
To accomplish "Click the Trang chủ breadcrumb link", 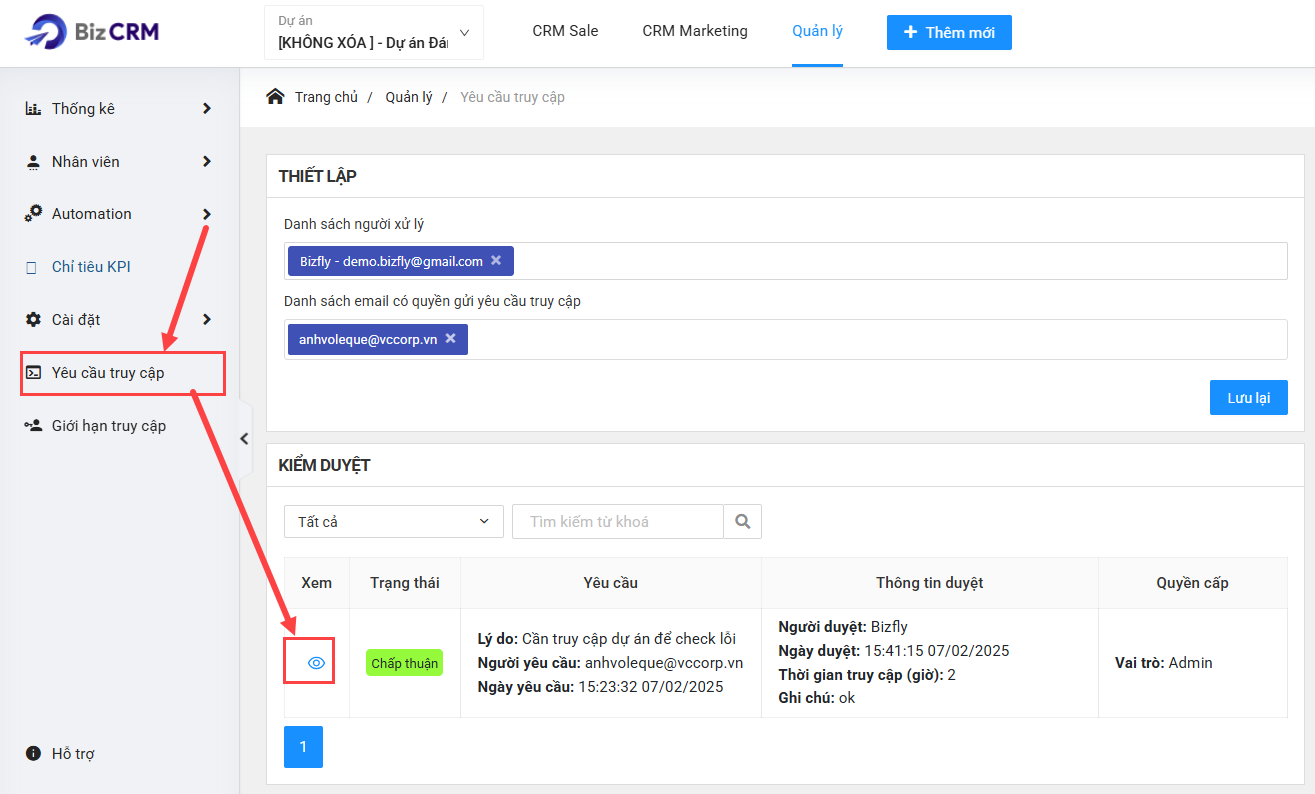I will click(x=326, y=97).
